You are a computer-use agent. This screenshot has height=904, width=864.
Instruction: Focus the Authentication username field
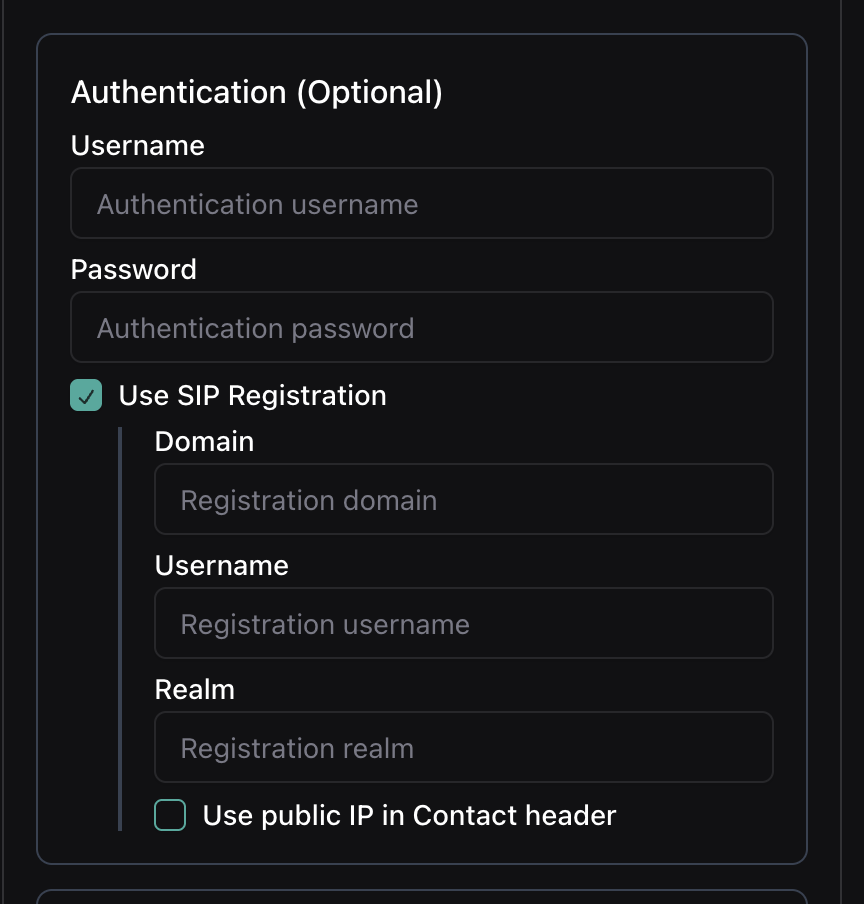[421, 204]
